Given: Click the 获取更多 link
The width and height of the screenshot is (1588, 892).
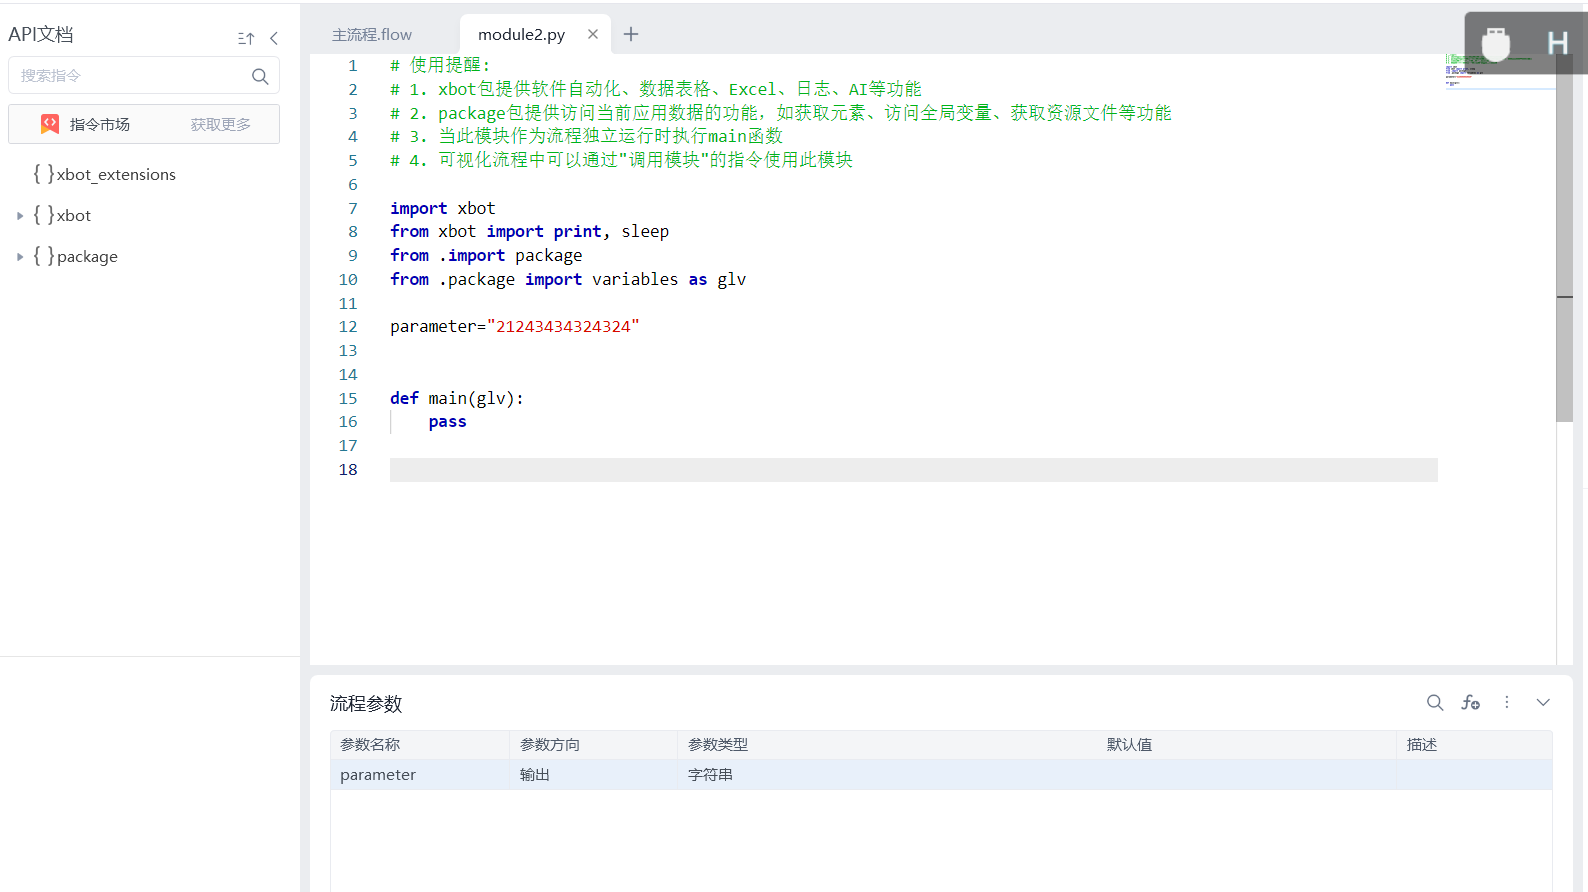Looking at the screenshot, I should tap(221, 125).
